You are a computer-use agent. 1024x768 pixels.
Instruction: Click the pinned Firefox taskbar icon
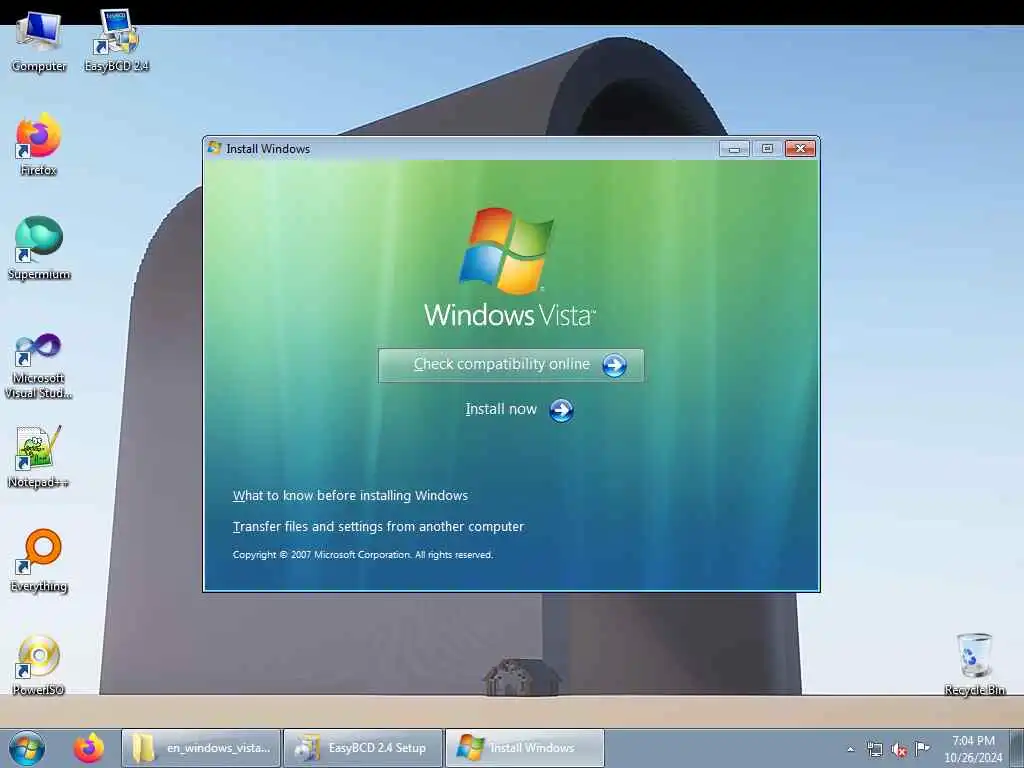pyautogui.click(x=89, y=748)
